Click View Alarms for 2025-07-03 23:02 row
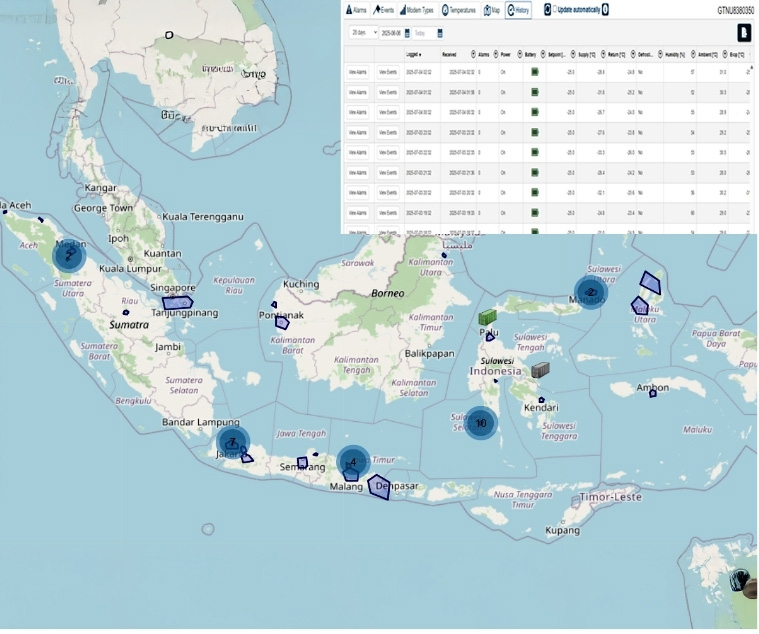 click(x=358, y=132)
